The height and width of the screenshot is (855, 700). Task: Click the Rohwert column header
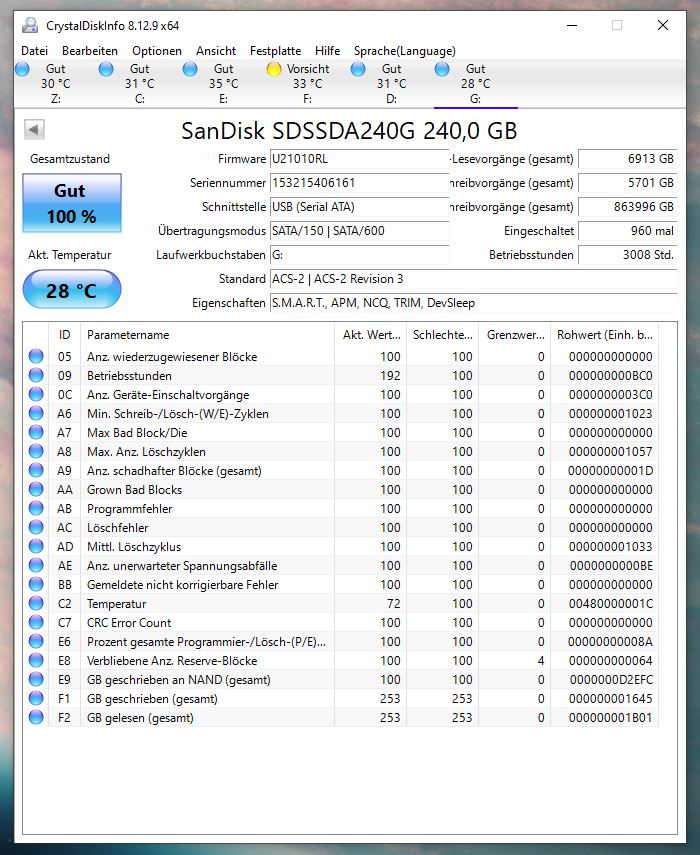604,335
